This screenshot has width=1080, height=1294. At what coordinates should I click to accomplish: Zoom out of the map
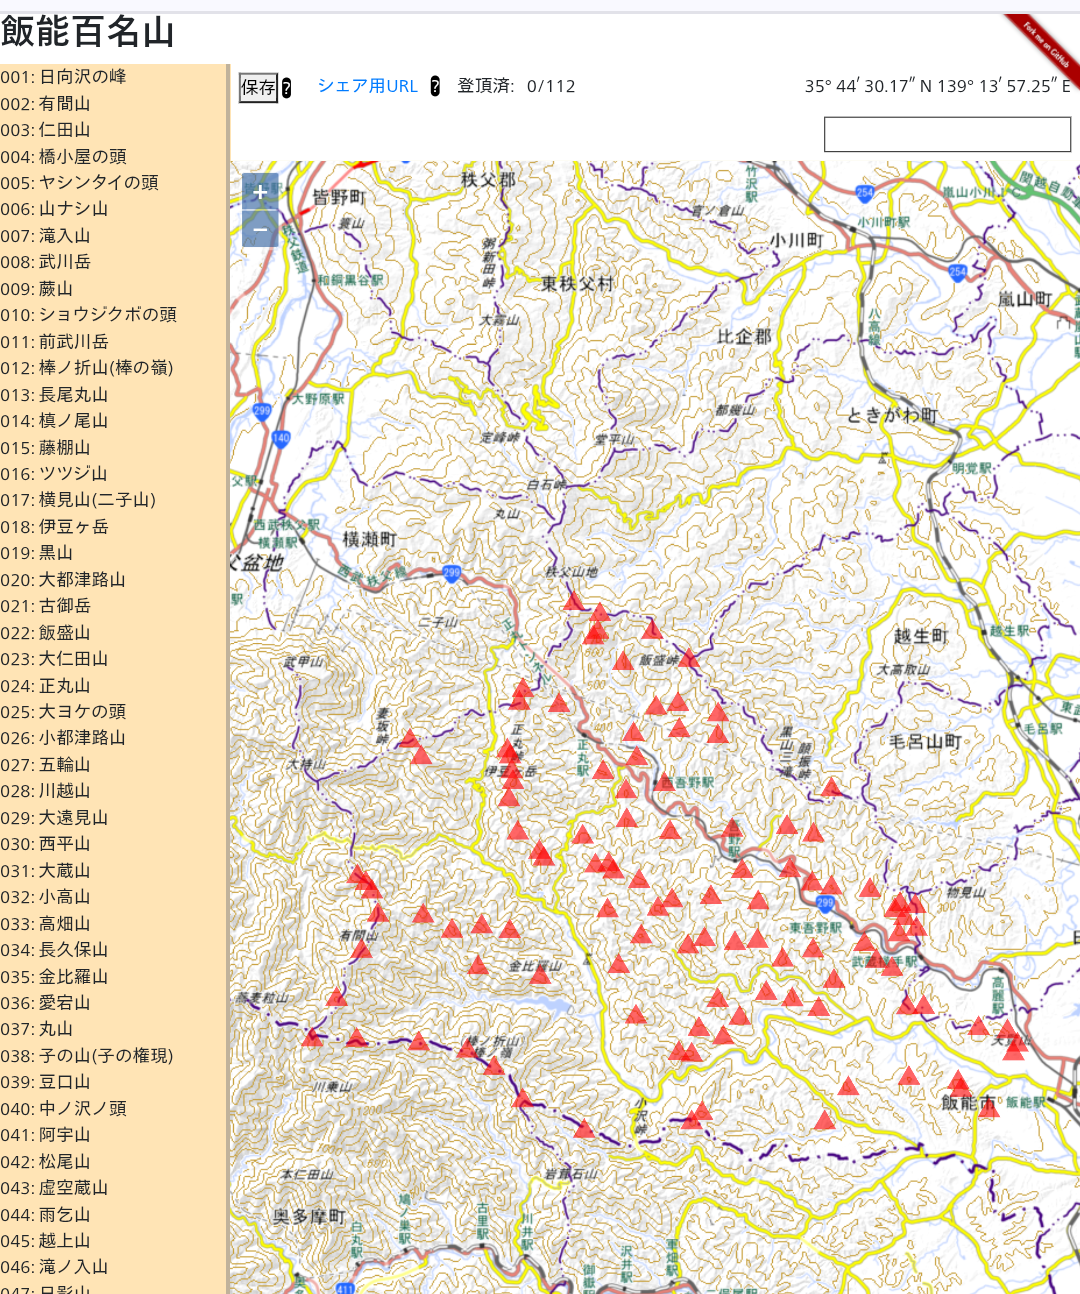(260, 229)
